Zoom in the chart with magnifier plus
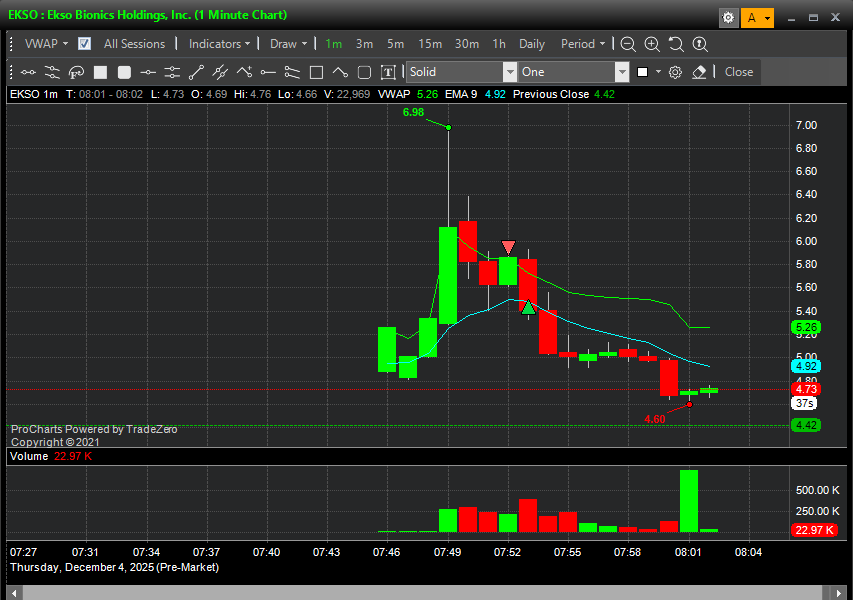 tap(652, 44)
